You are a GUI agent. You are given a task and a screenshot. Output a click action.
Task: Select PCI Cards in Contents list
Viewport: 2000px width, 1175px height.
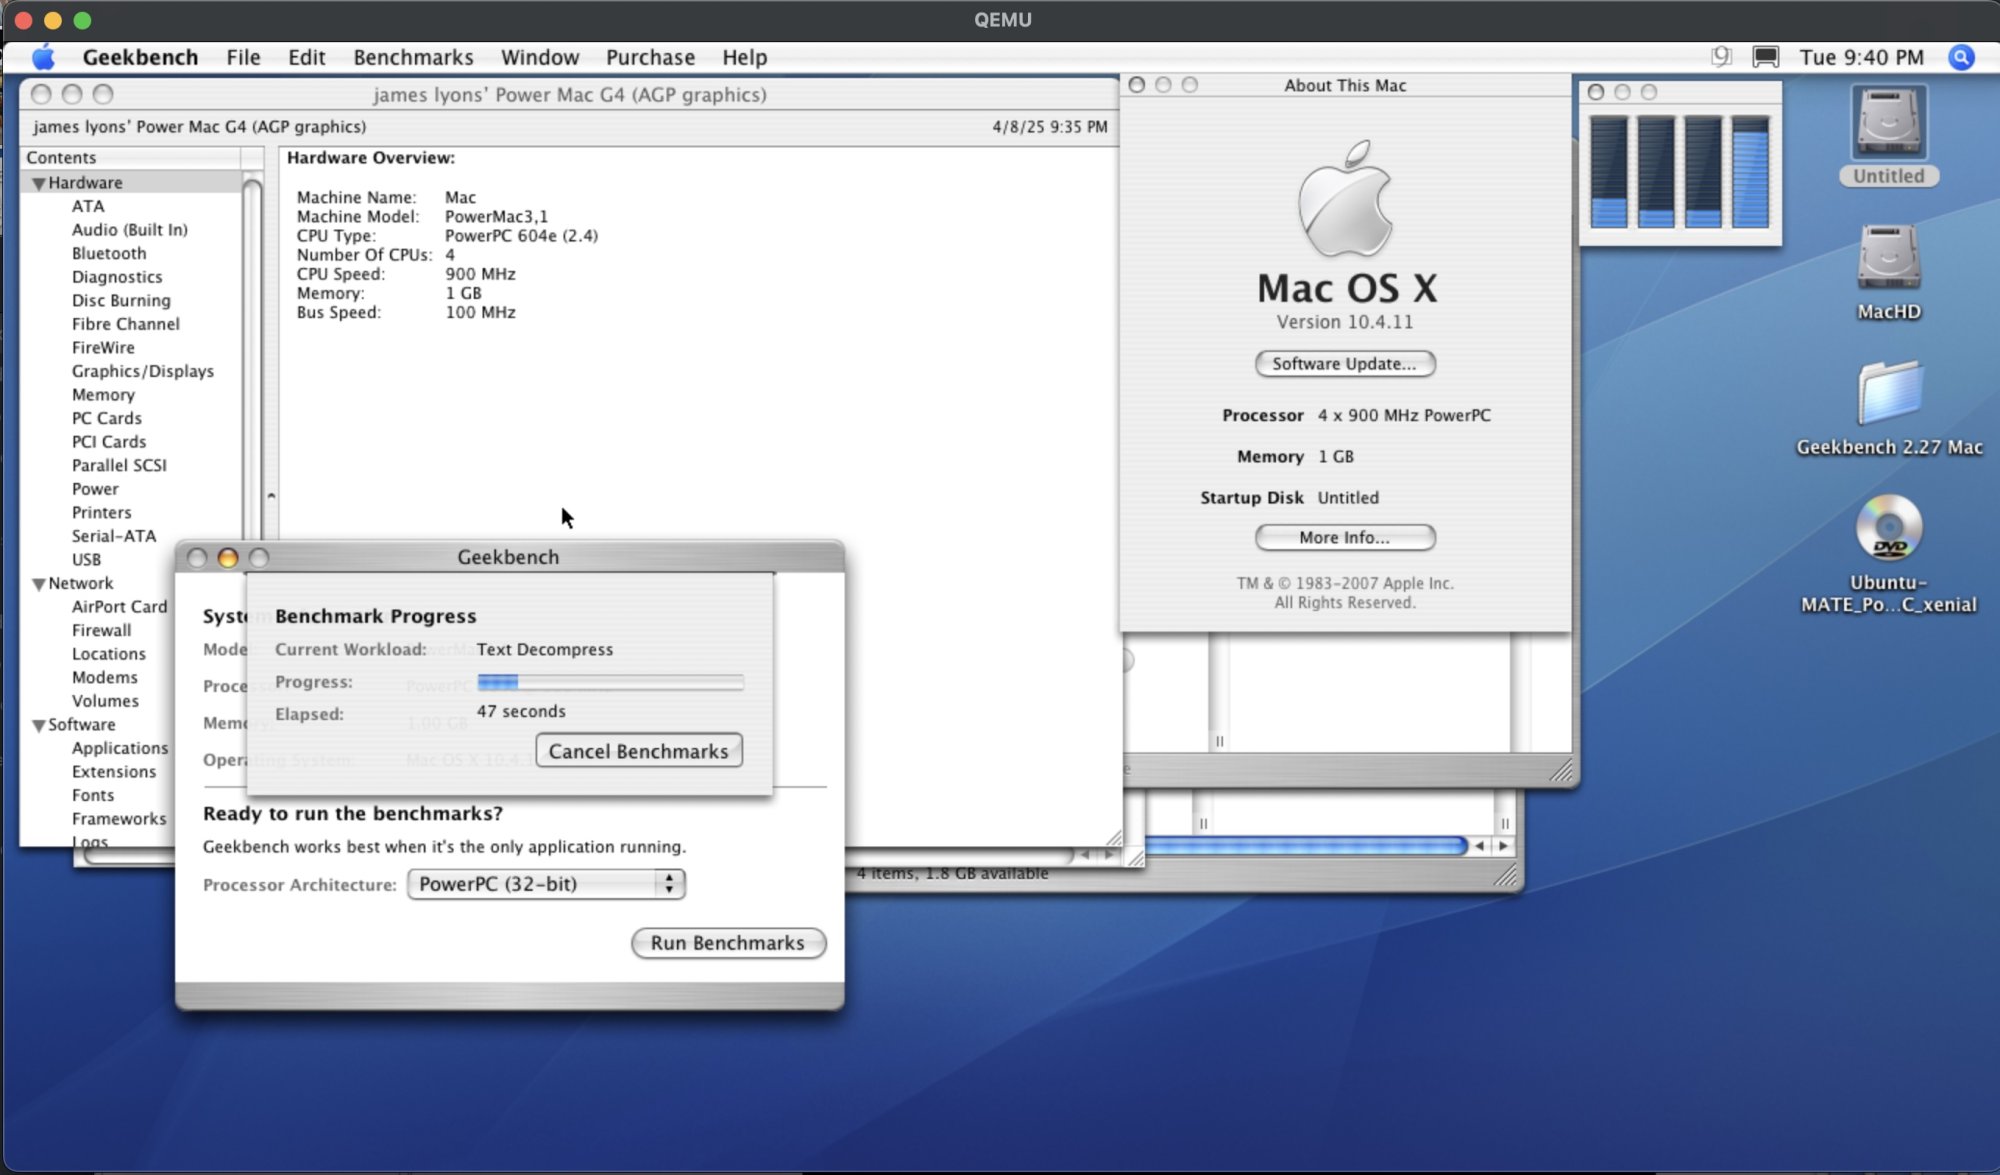pyautogui.click(x=109, y=442)
